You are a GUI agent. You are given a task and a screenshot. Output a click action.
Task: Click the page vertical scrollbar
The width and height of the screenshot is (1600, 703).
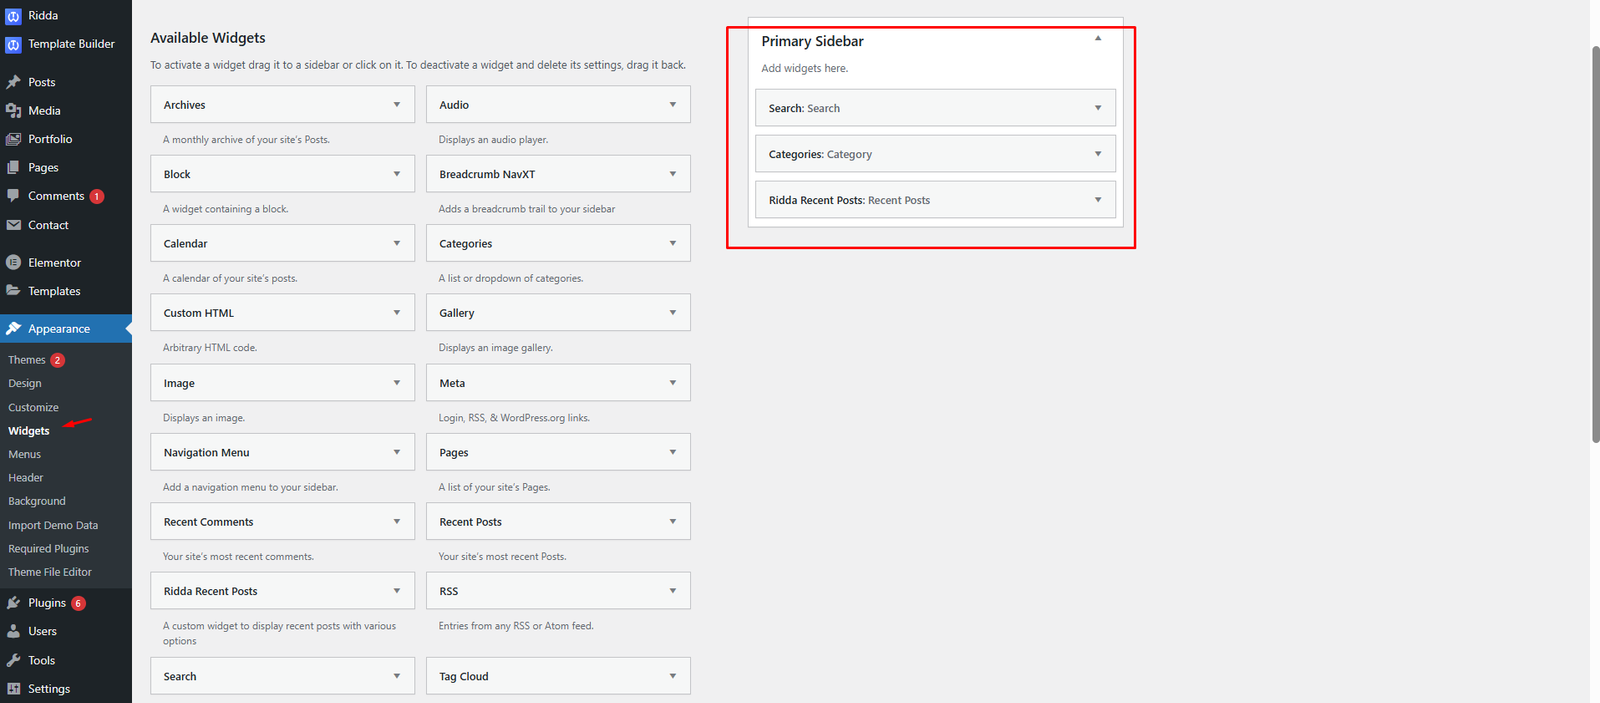point(1595,243)
